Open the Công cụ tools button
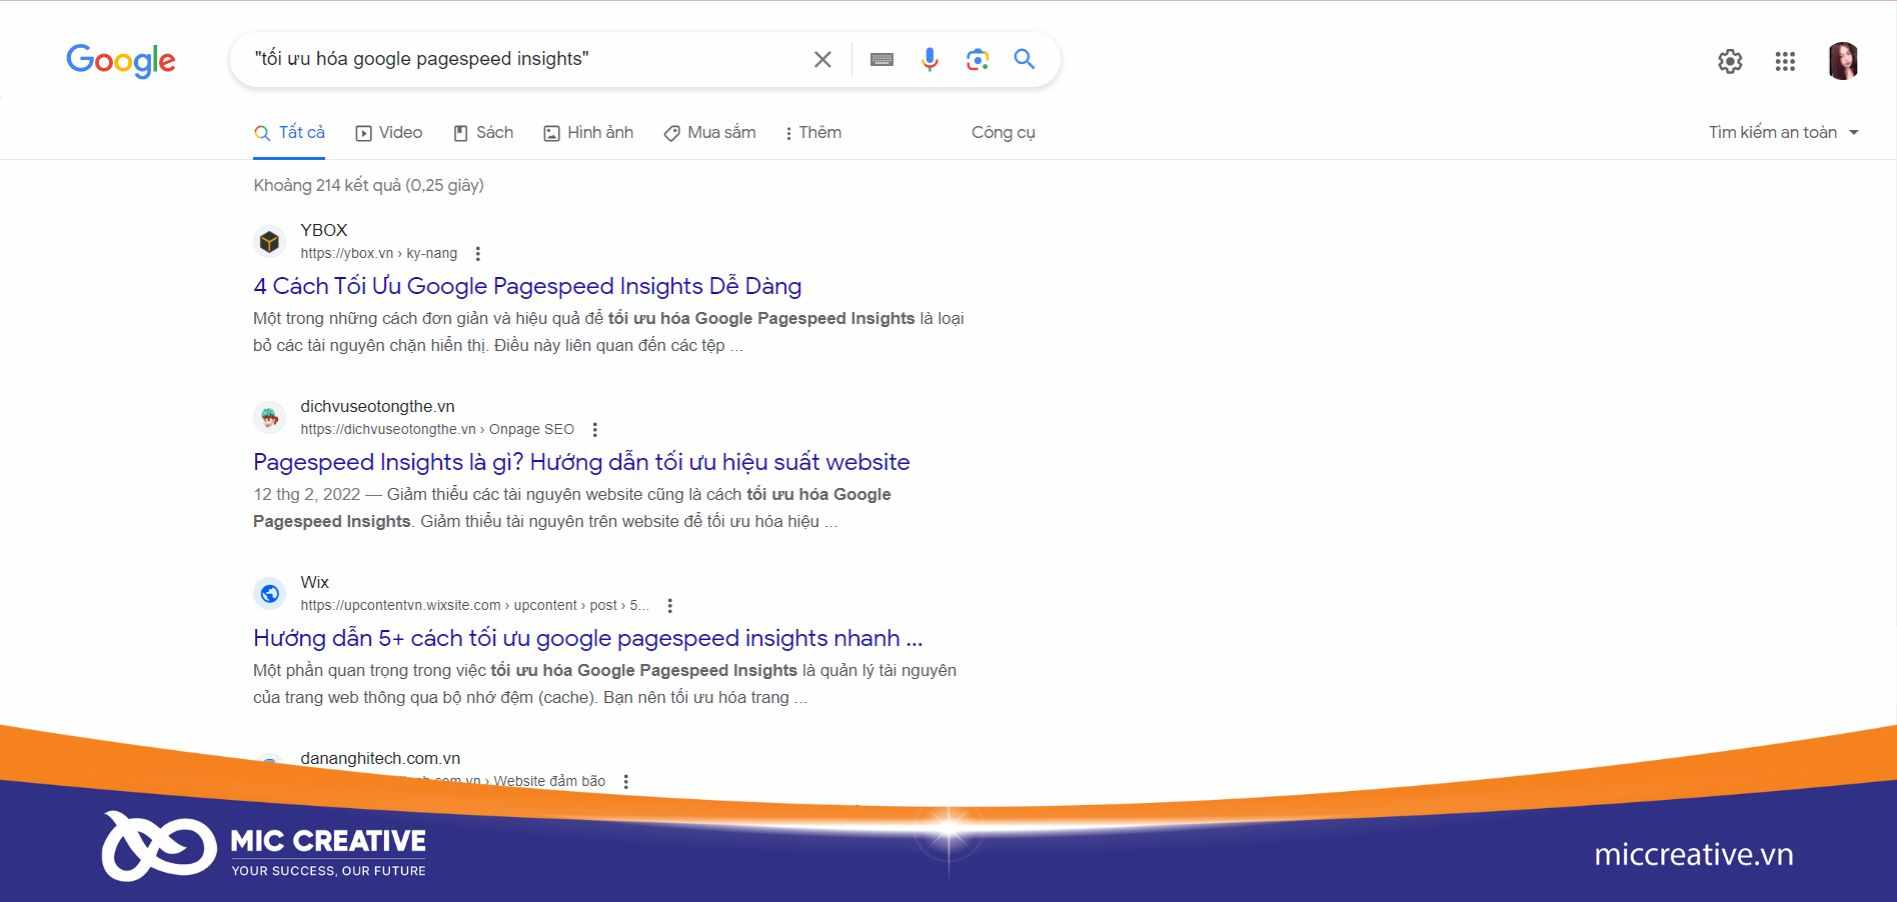 click(1003, 132)
